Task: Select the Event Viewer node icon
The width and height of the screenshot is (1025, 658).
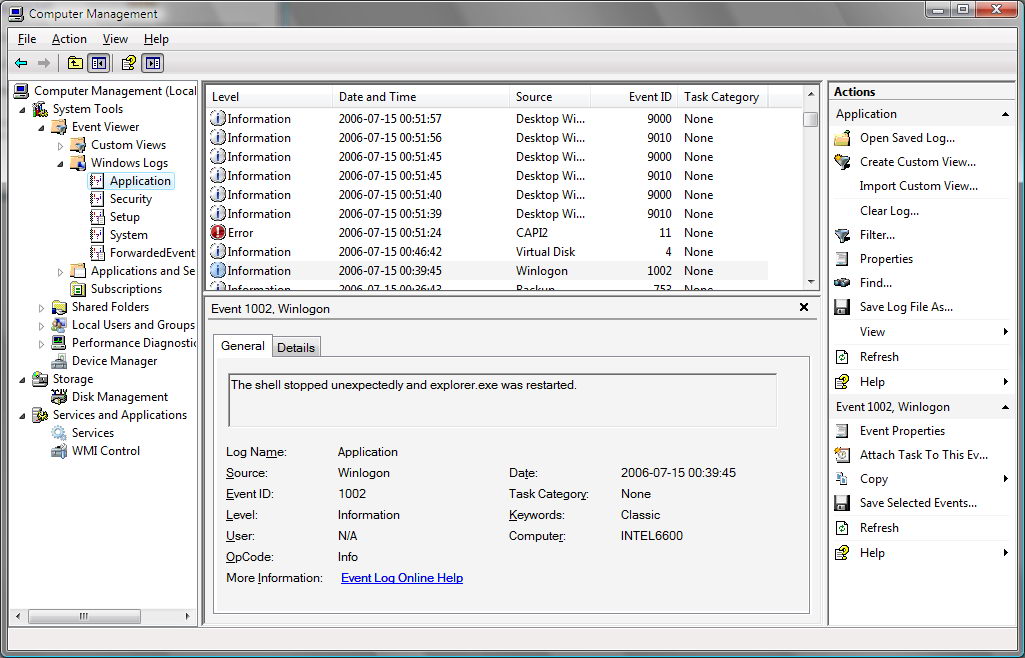Action: tap(59, 127)
